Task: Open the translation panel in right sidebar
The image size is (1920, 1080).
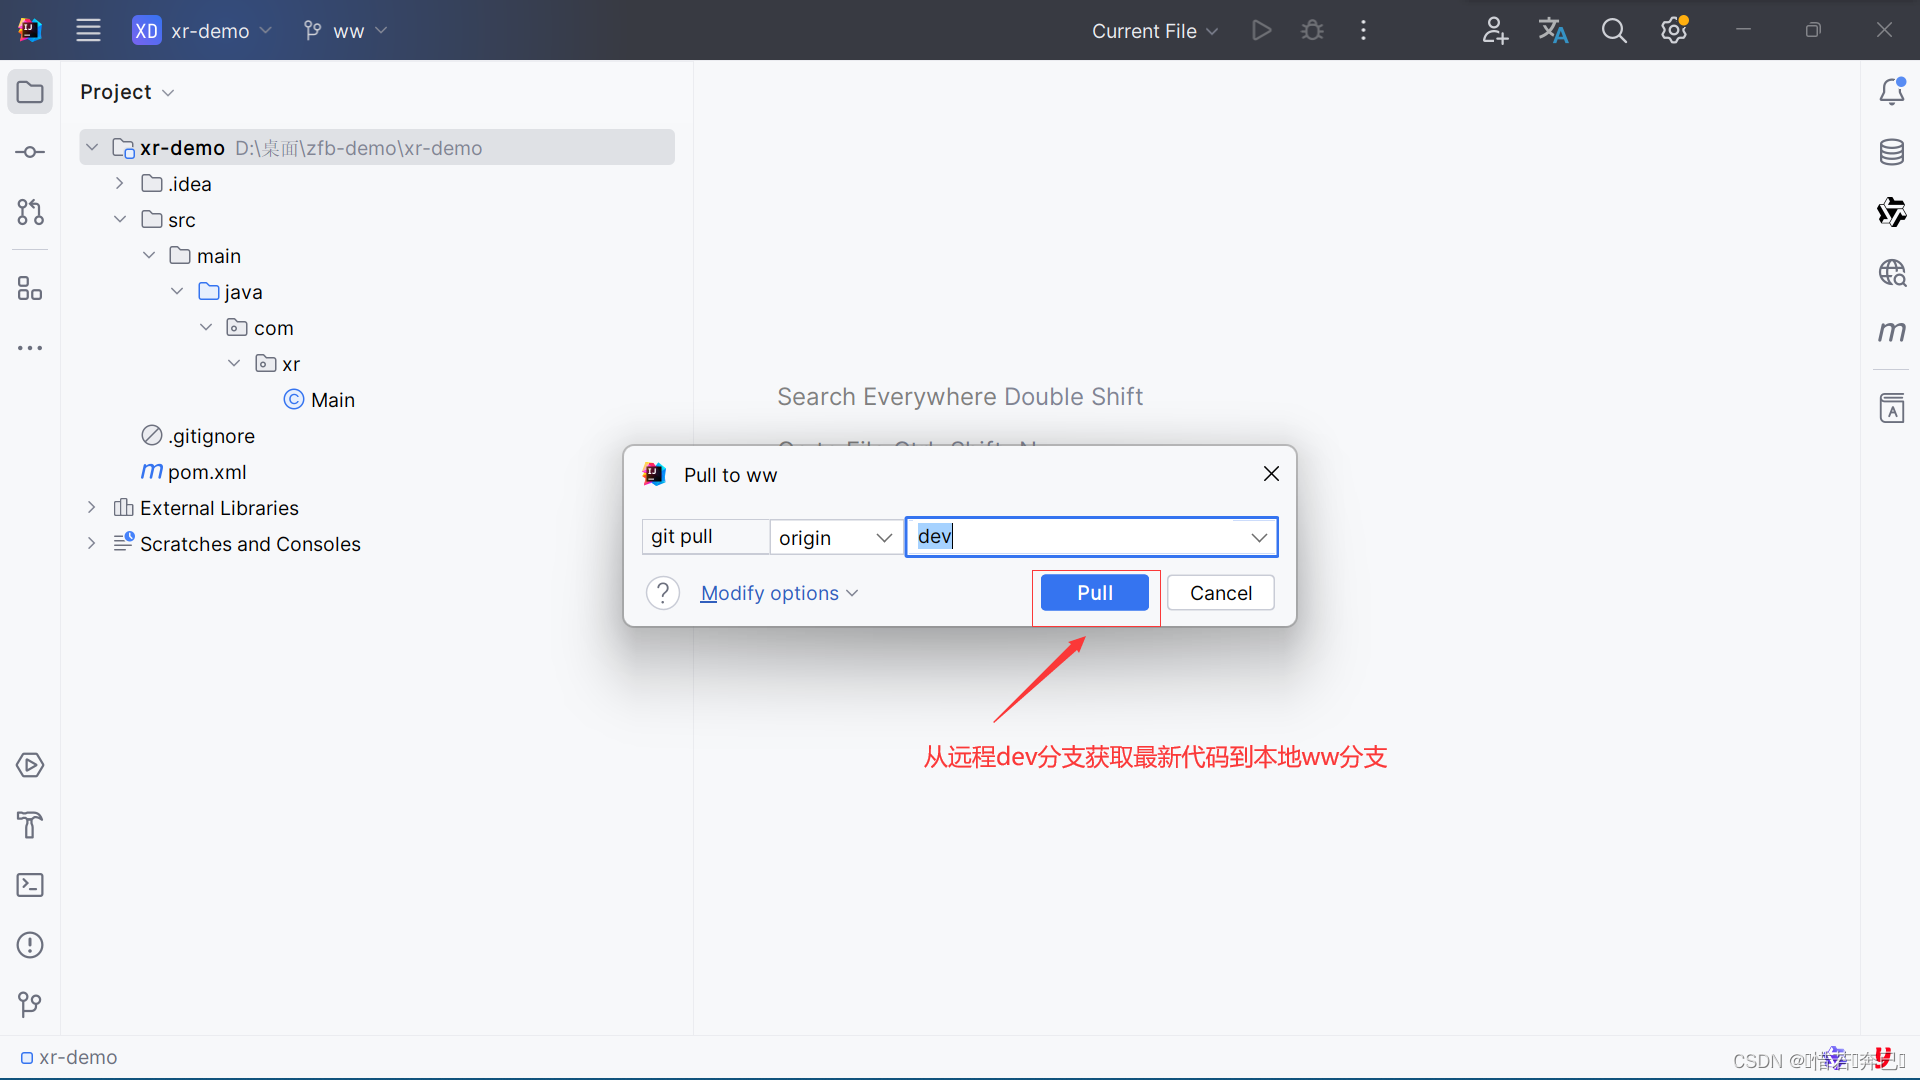Action: (x=1891, y=408)
